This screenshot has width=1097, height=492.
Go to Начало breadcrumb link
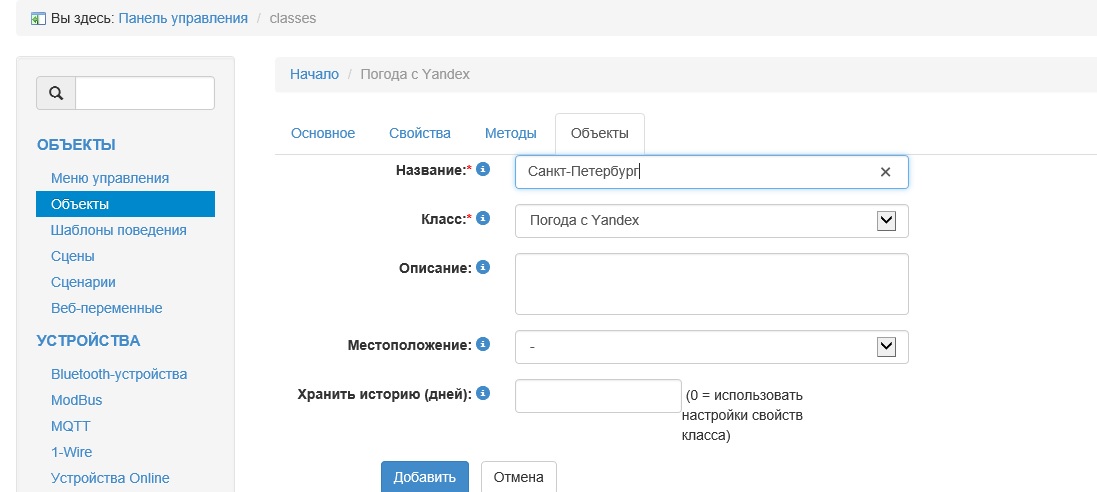[314, 74]
